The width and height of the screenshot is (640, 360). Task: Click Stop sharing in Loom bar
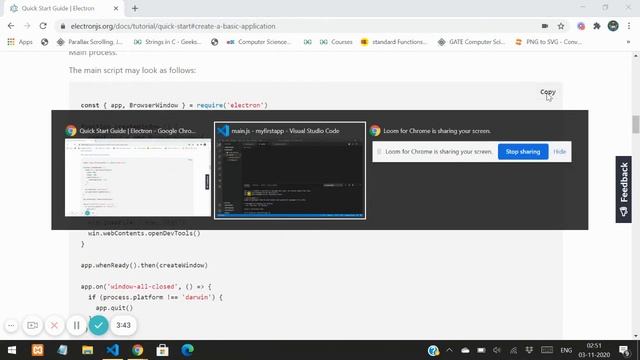tap(523, 151)
